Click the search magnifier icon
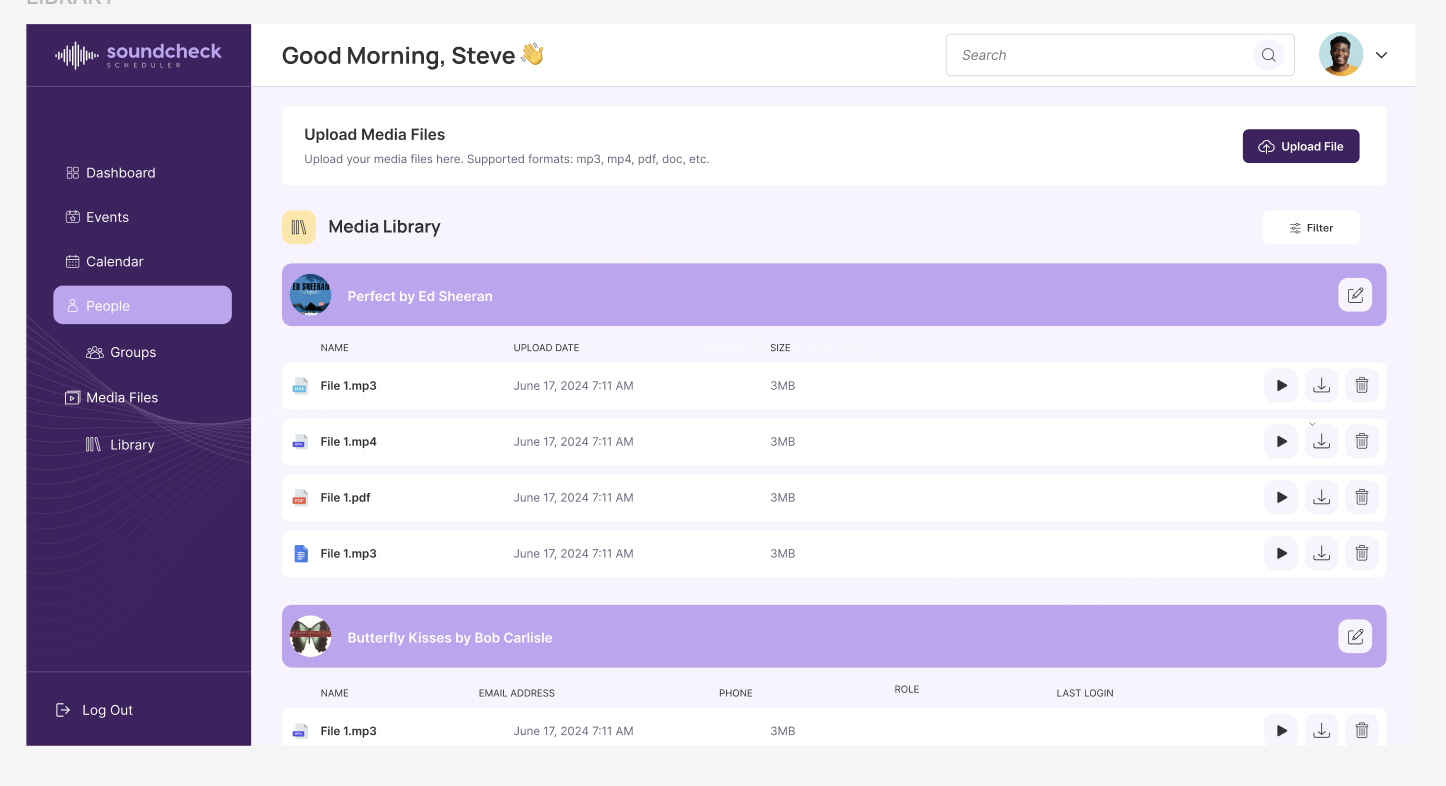Image resolution: width=1446 pixels, height=786 pixels. (x=1268, y=55)
